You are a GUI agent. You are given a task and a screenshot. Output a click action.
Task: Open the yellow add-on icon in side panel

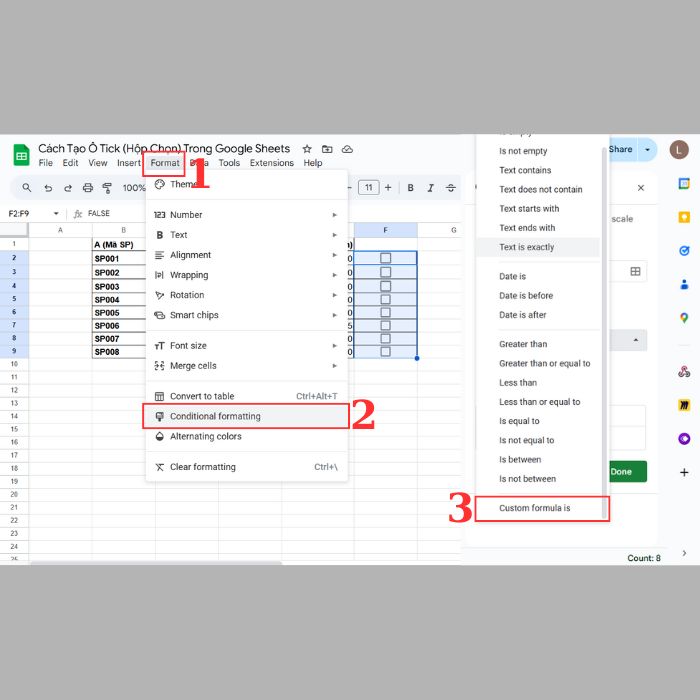[x=684, y=405]
